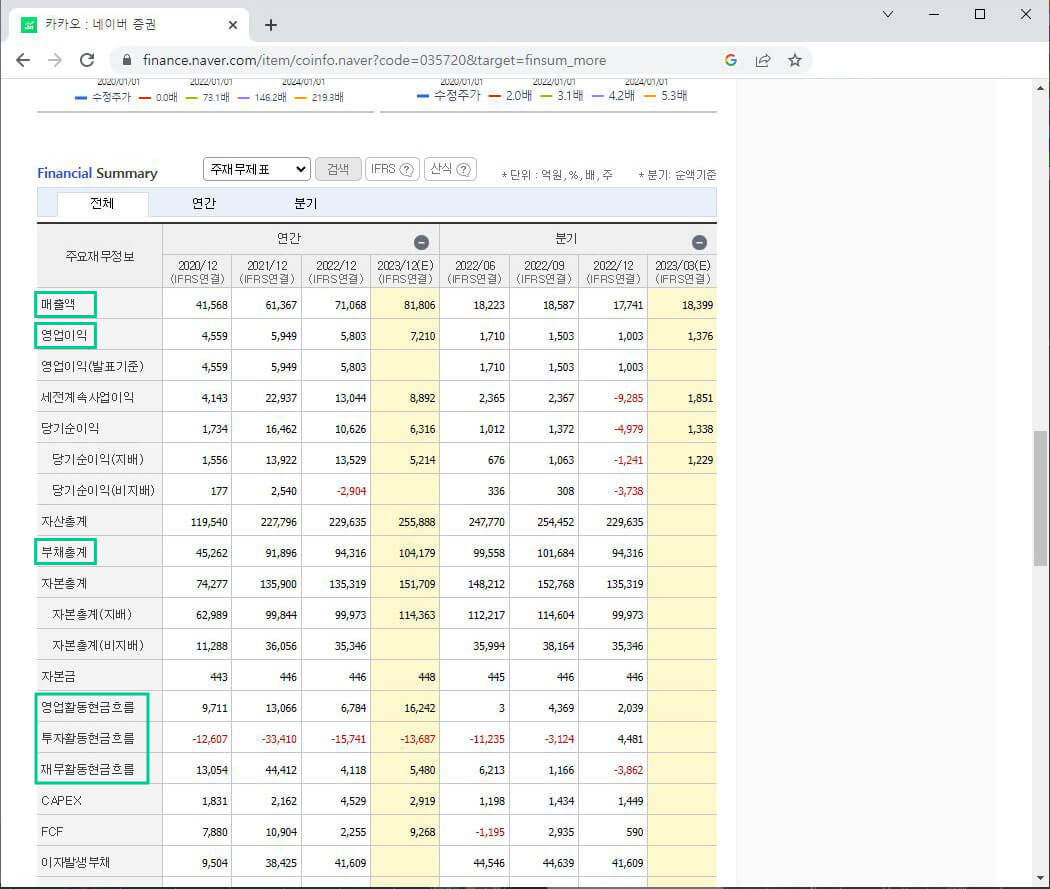
Task: Click the 2021/12 column header
Action: pyautogui.click(x=267, y=272)
